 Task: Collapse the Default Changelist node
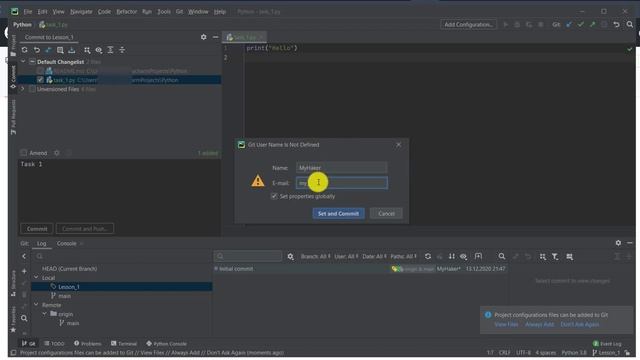pyautogui.click(x=23, y=62)
